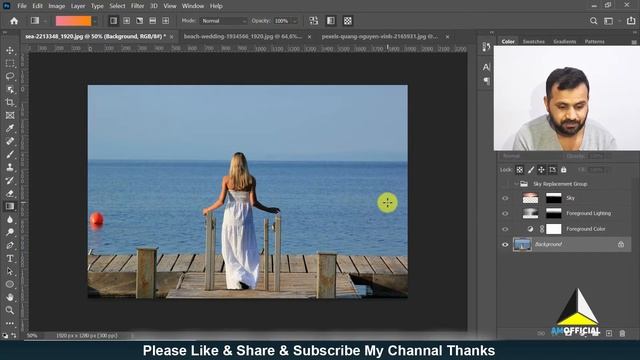The width and height of the screenshot is (640, 360).
Task: Choose Angle Gradient style icon
Action: coord(140,21)
